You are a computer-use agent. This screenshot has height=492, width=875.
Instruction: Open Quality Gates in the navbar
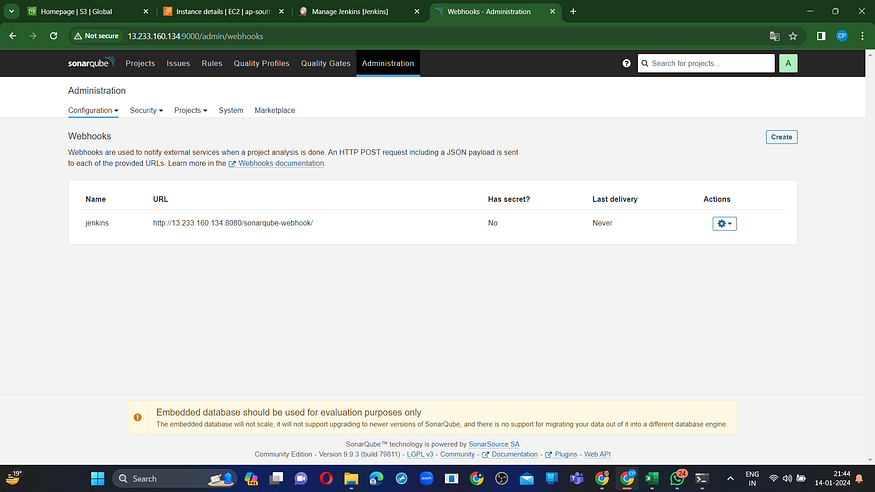tap(325, 64)
